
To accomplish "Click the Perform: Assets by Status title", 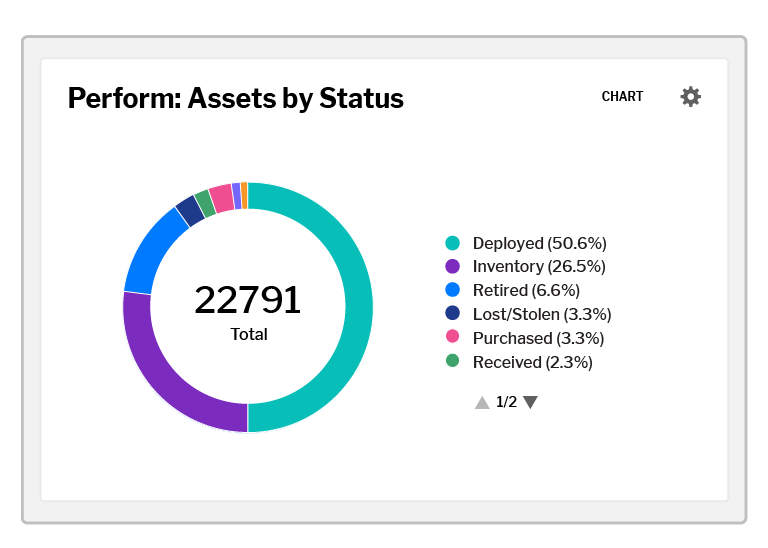I will pyautogui.click(x=236, y=98).
